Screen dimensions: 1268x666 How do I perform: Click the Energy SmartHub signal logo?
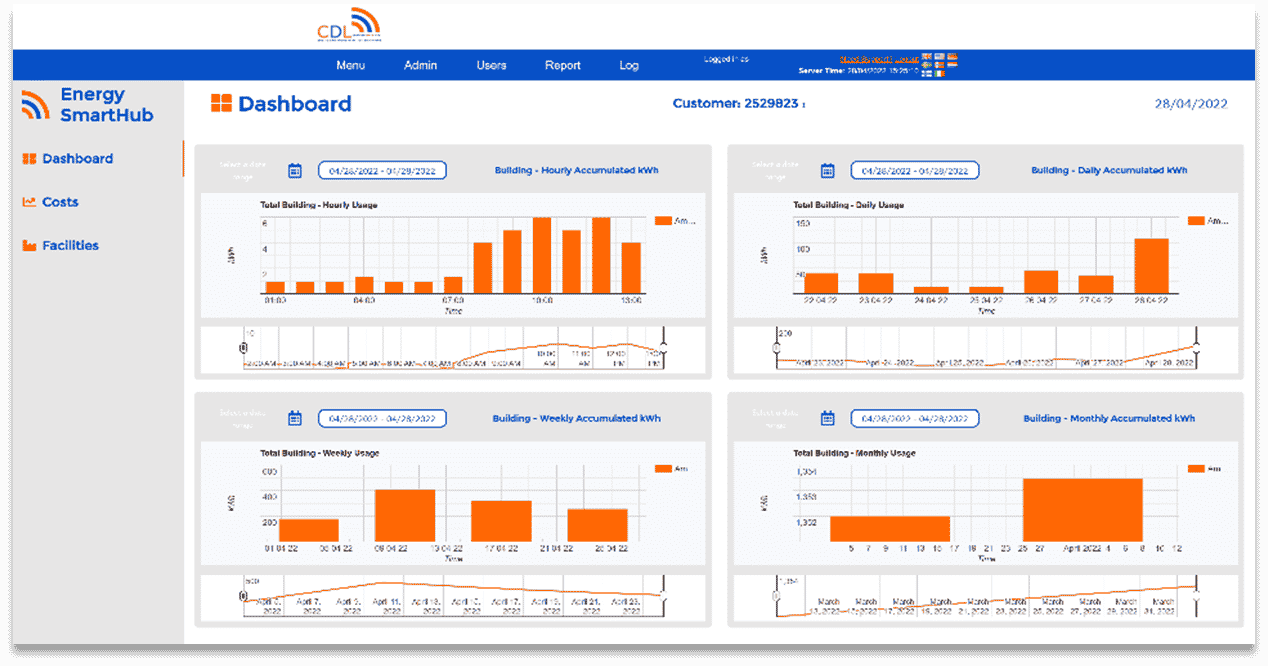(35, 105)
